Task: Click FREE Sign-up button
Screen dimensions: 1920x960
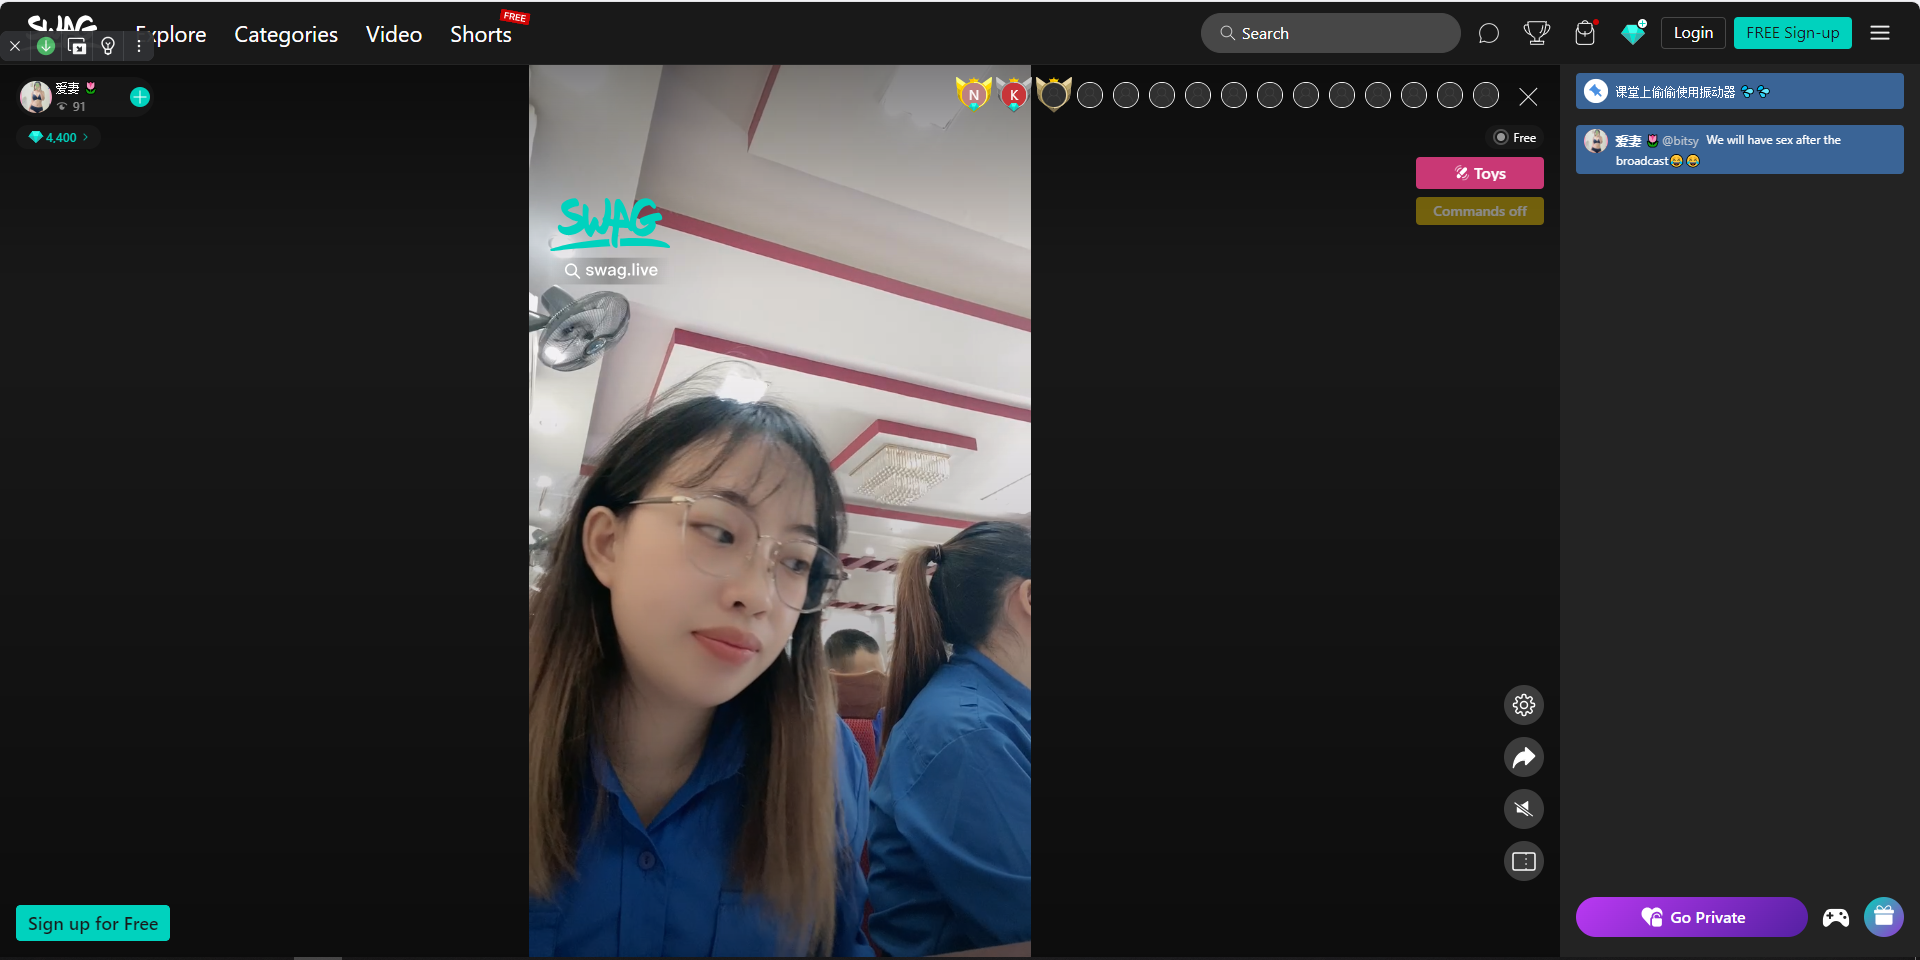Action: 1792,33
